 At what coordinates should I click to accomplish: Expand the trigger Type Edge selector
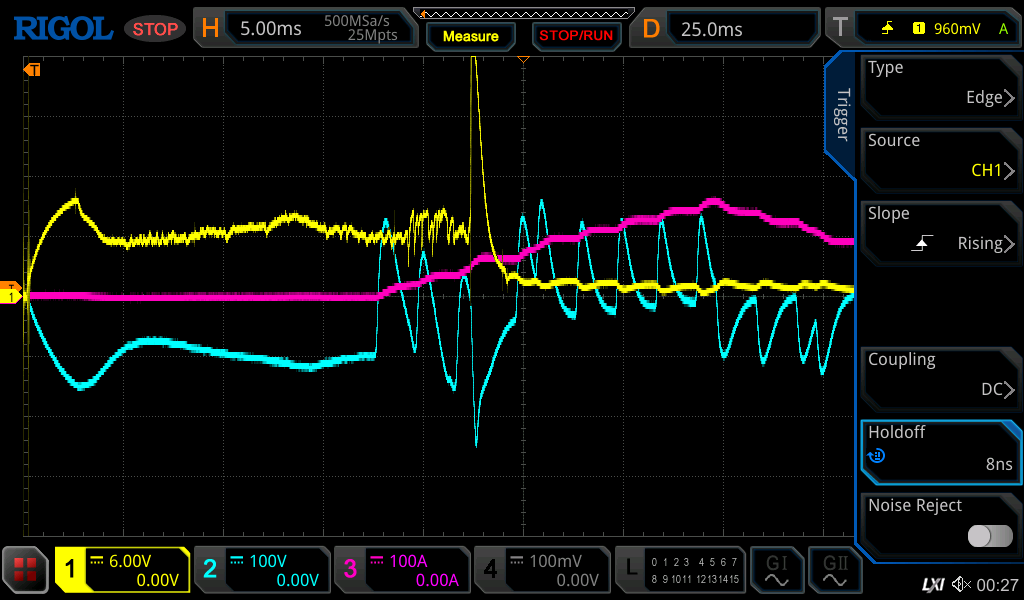tap(940, 84)
